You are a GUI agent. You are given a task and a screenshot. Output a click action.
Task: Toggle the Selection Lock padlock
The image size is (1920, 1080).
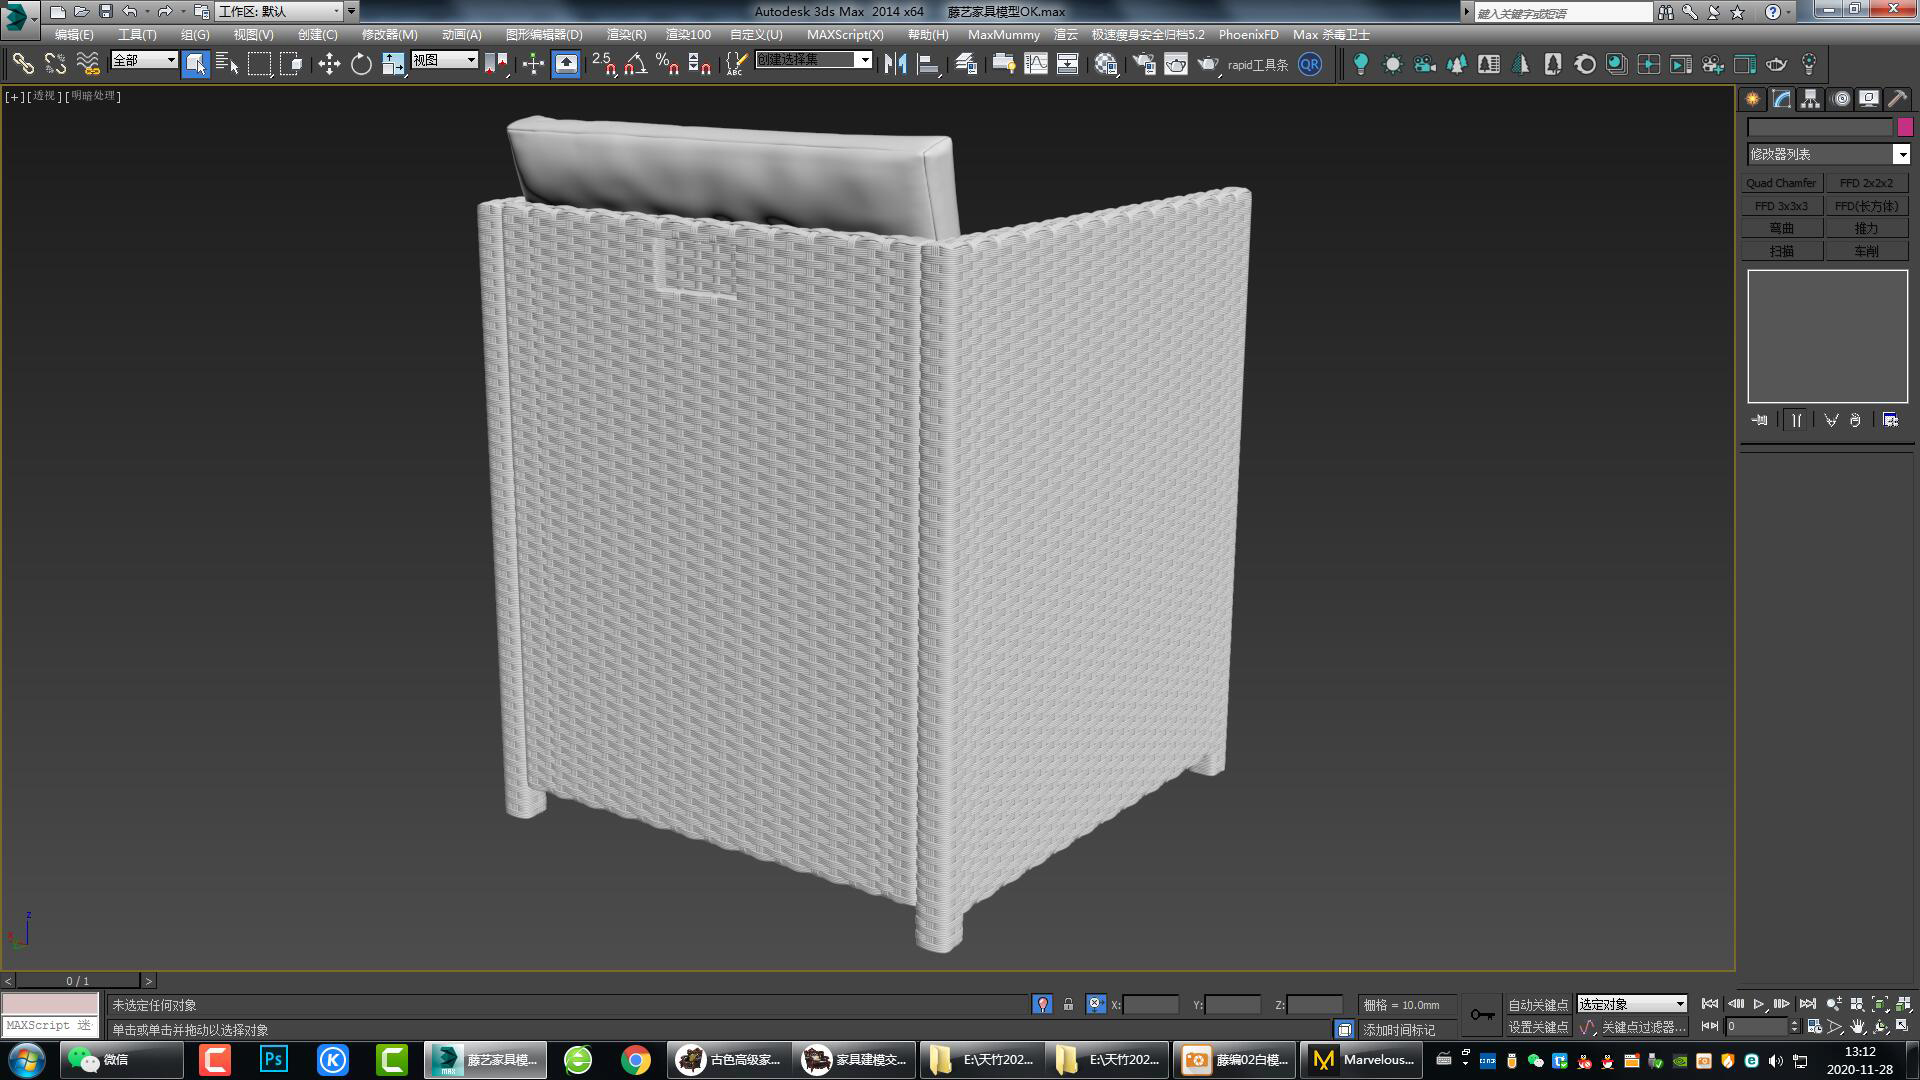pos(1068,1004)
